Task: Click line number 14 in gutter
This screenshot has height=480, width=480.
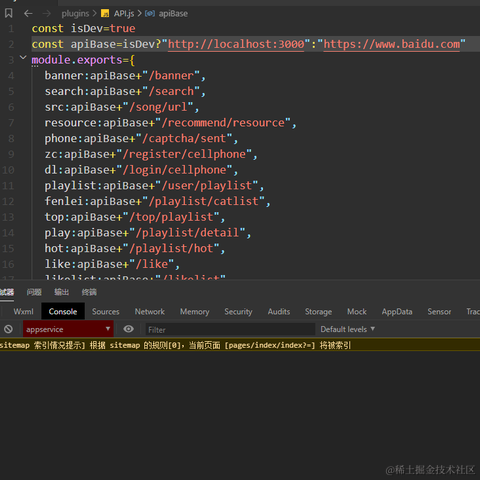Action: click(x=8, y=233)
